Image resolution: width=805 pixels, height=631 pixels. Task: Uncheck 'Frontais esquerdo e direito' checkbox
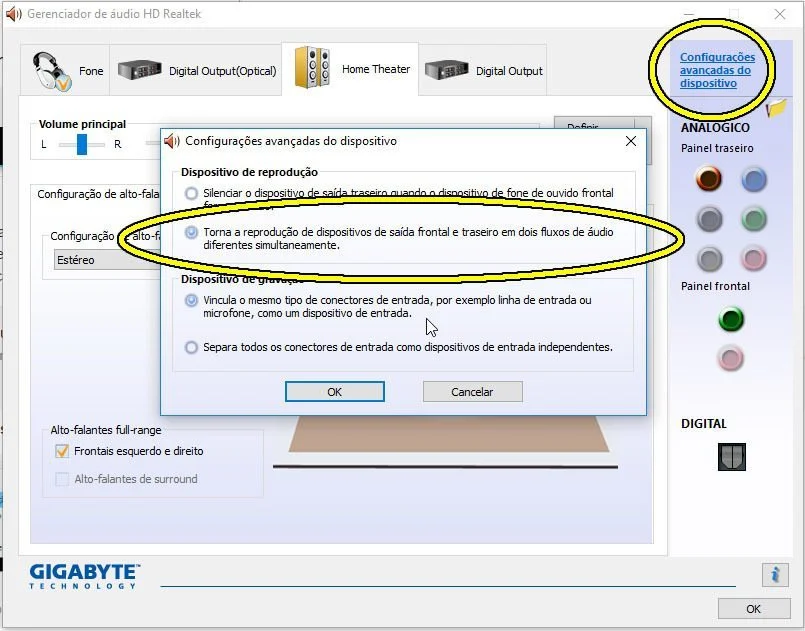click(62, 451)
